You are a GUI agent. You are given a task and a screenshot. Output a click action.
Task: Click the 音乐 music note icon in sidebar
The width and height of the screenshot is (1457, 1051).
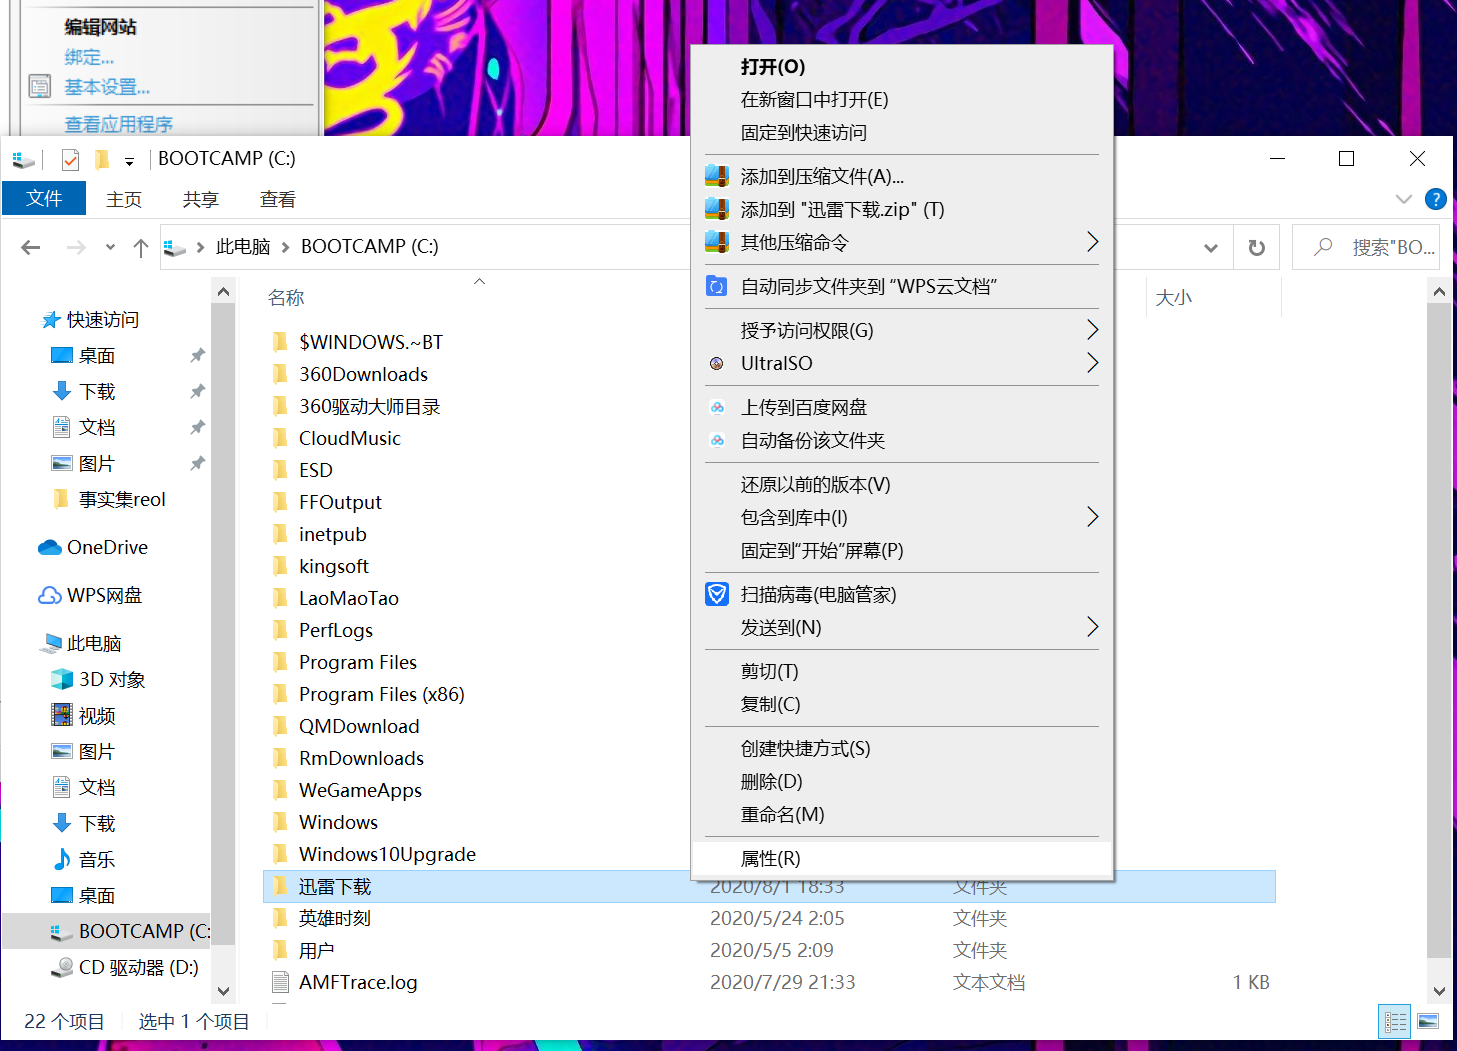[x=62, y=859]
